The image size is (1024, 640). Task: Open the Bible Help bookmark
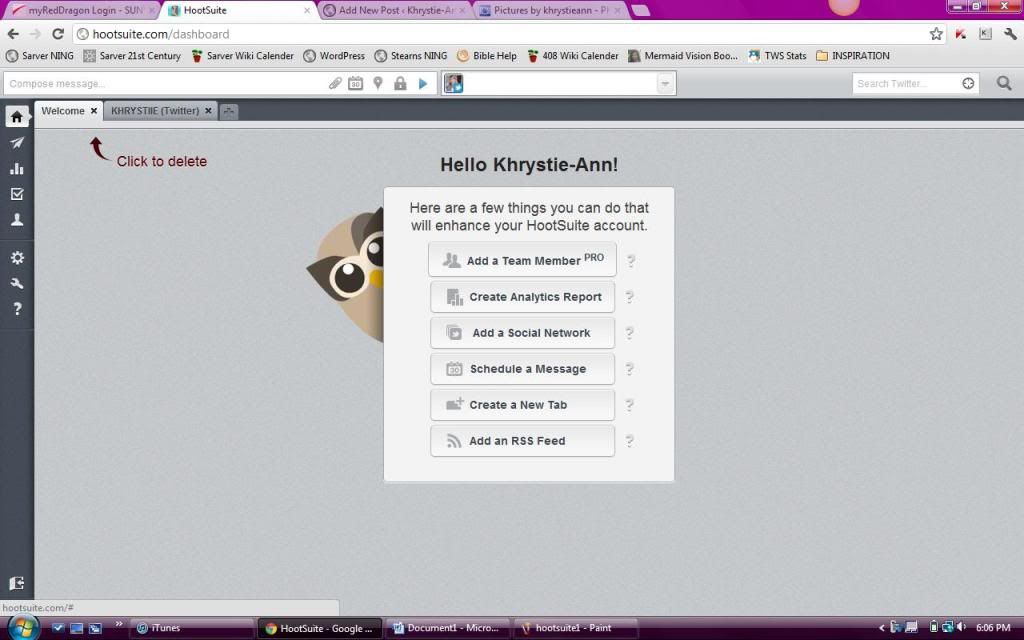pos(487,56)
